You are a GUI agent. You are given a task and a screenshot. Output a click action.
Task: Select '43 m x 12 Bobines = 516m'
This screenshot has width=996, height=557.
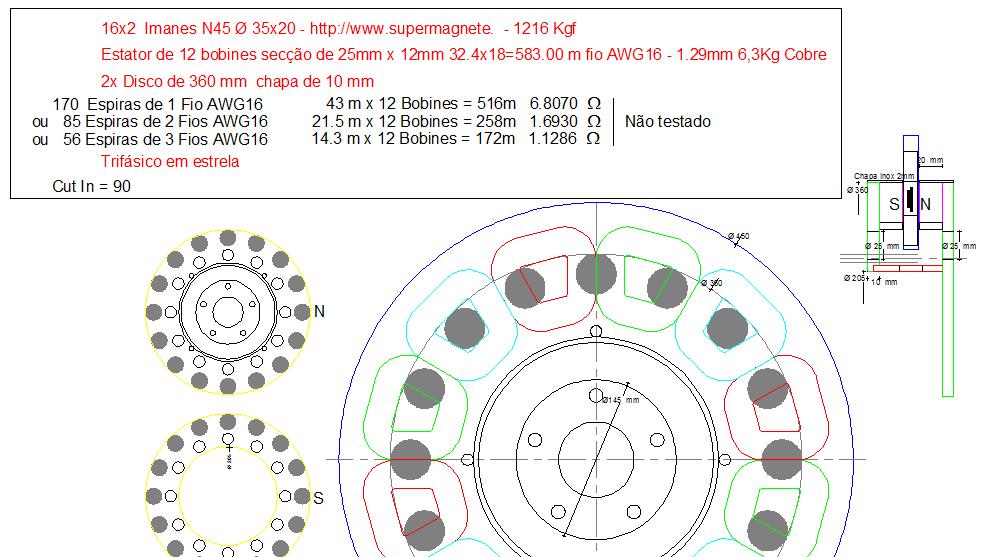coord(421,104)
